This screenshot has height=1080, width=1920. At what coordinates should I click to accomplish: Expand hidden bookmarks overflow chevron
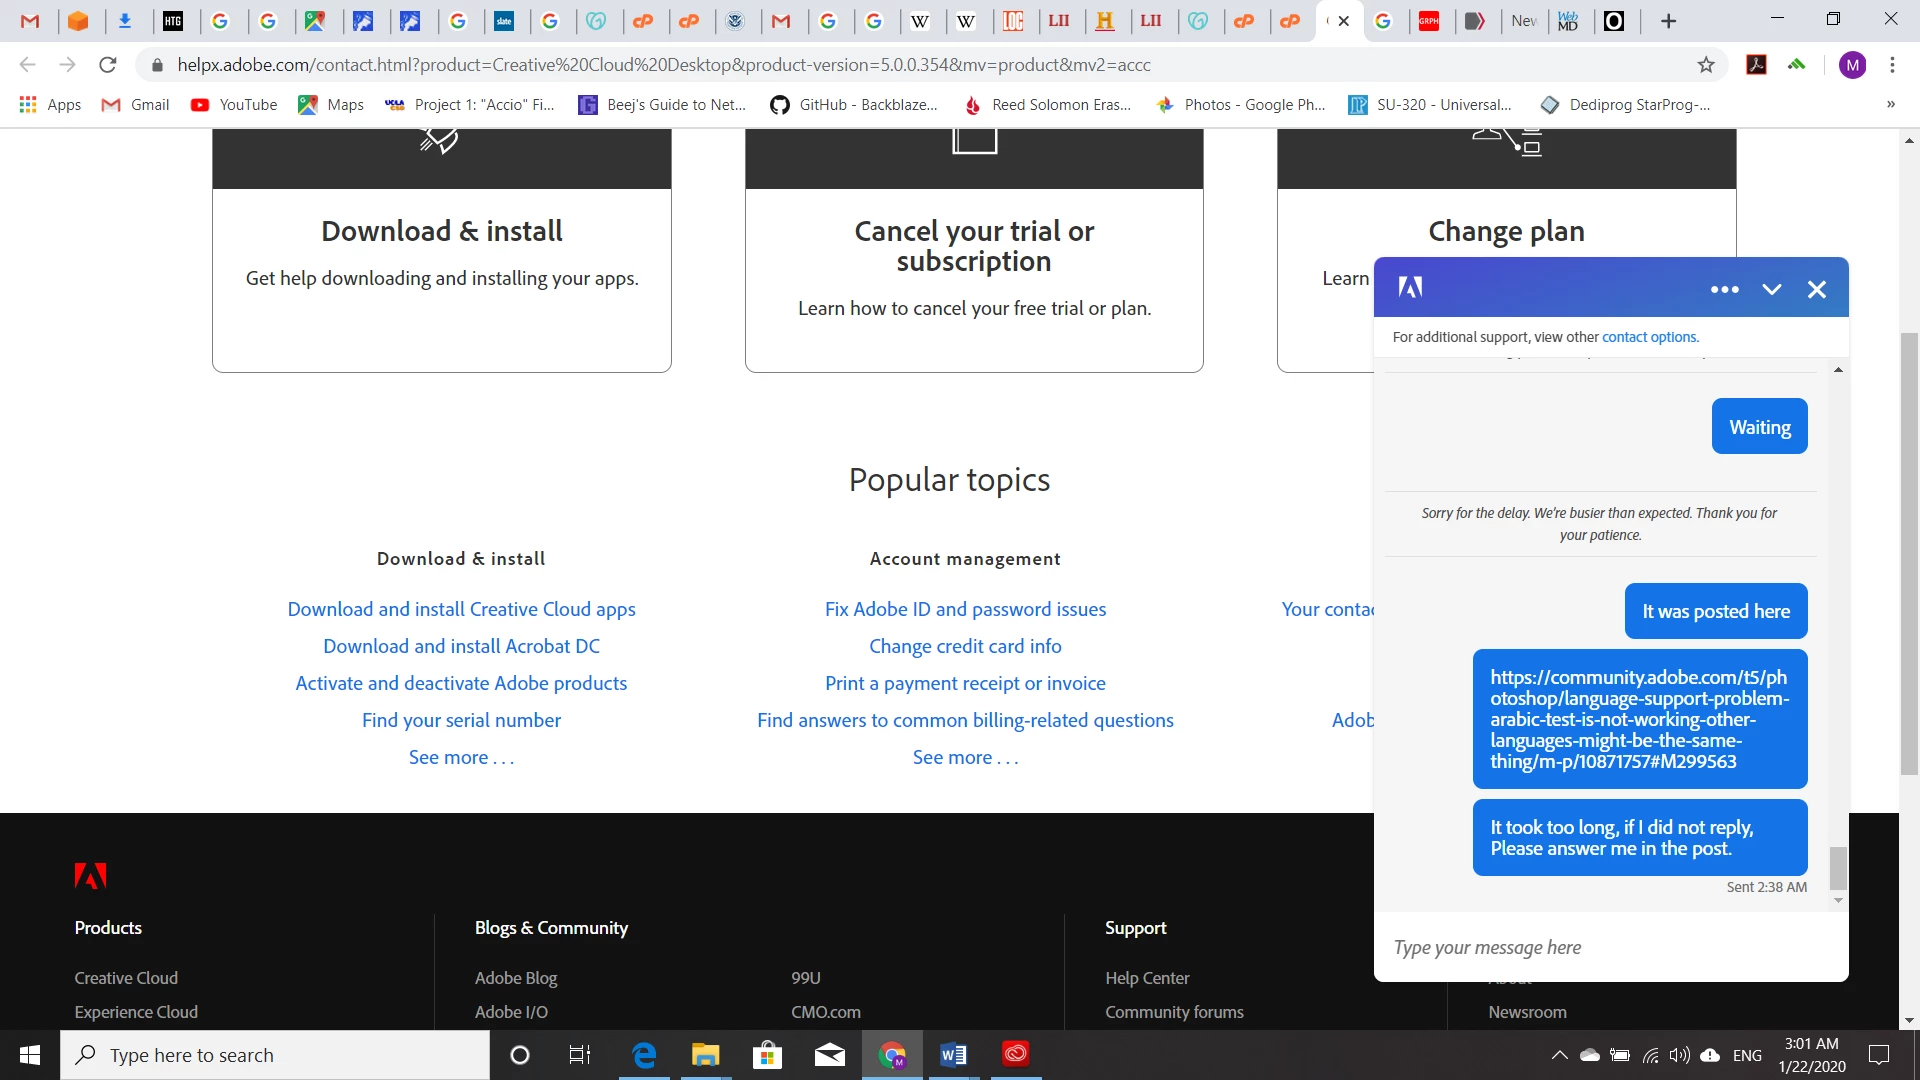(x=1890, y=104)
